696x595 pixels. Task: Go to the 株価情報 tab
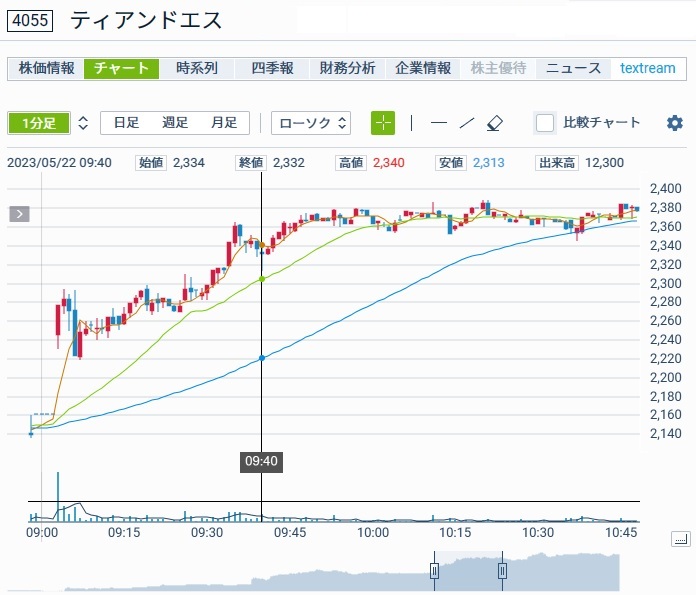click(x=47, y=68)
